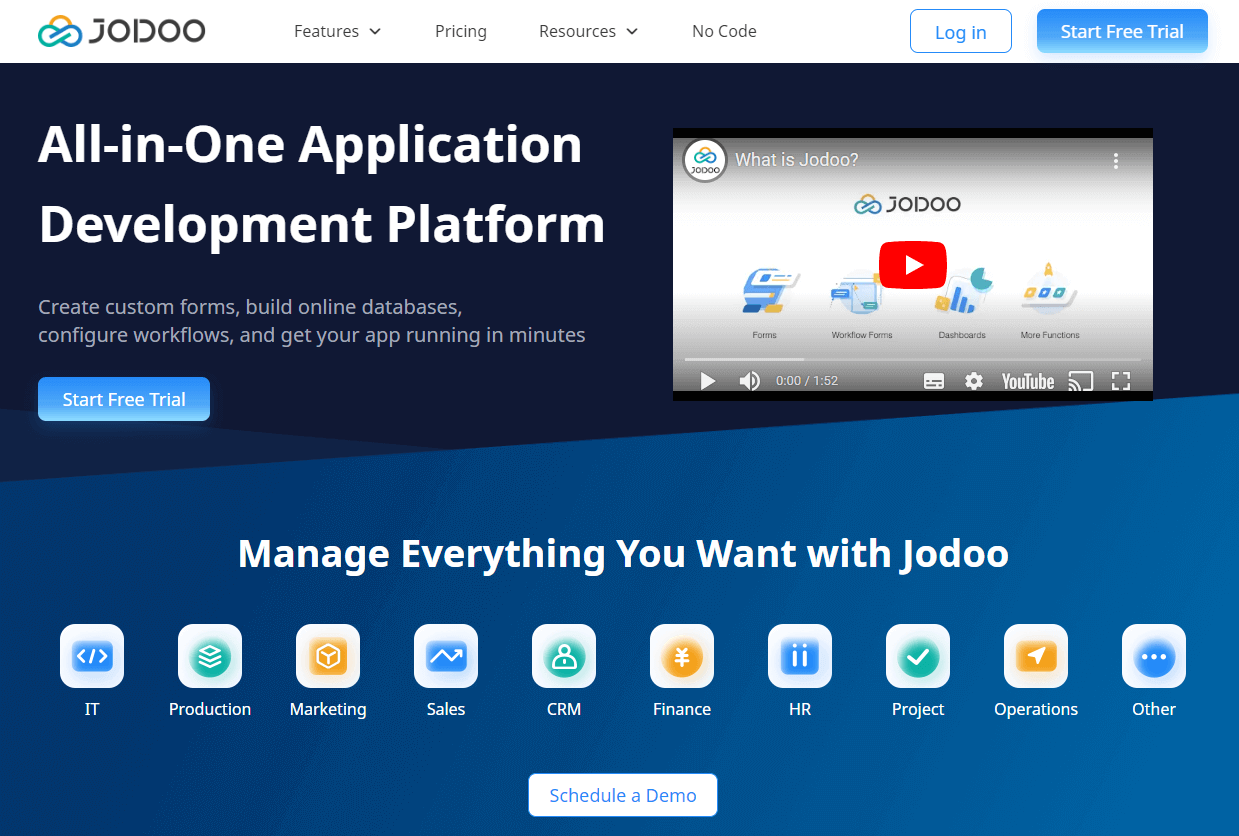Play the video with red YouTube button
1239x836 pixels.
(x=913, y=265)
